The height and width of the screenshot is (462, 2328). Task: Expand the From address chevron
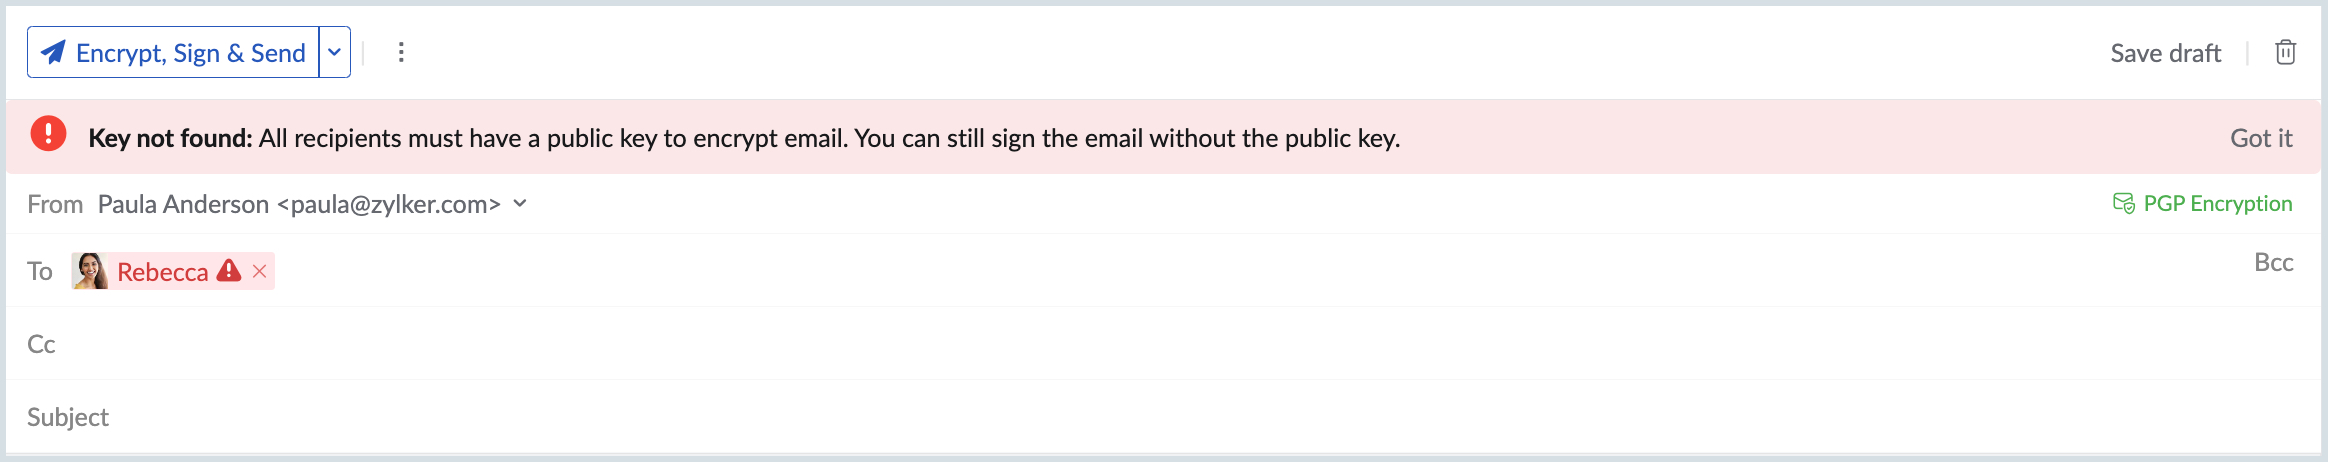pos(520,203)
